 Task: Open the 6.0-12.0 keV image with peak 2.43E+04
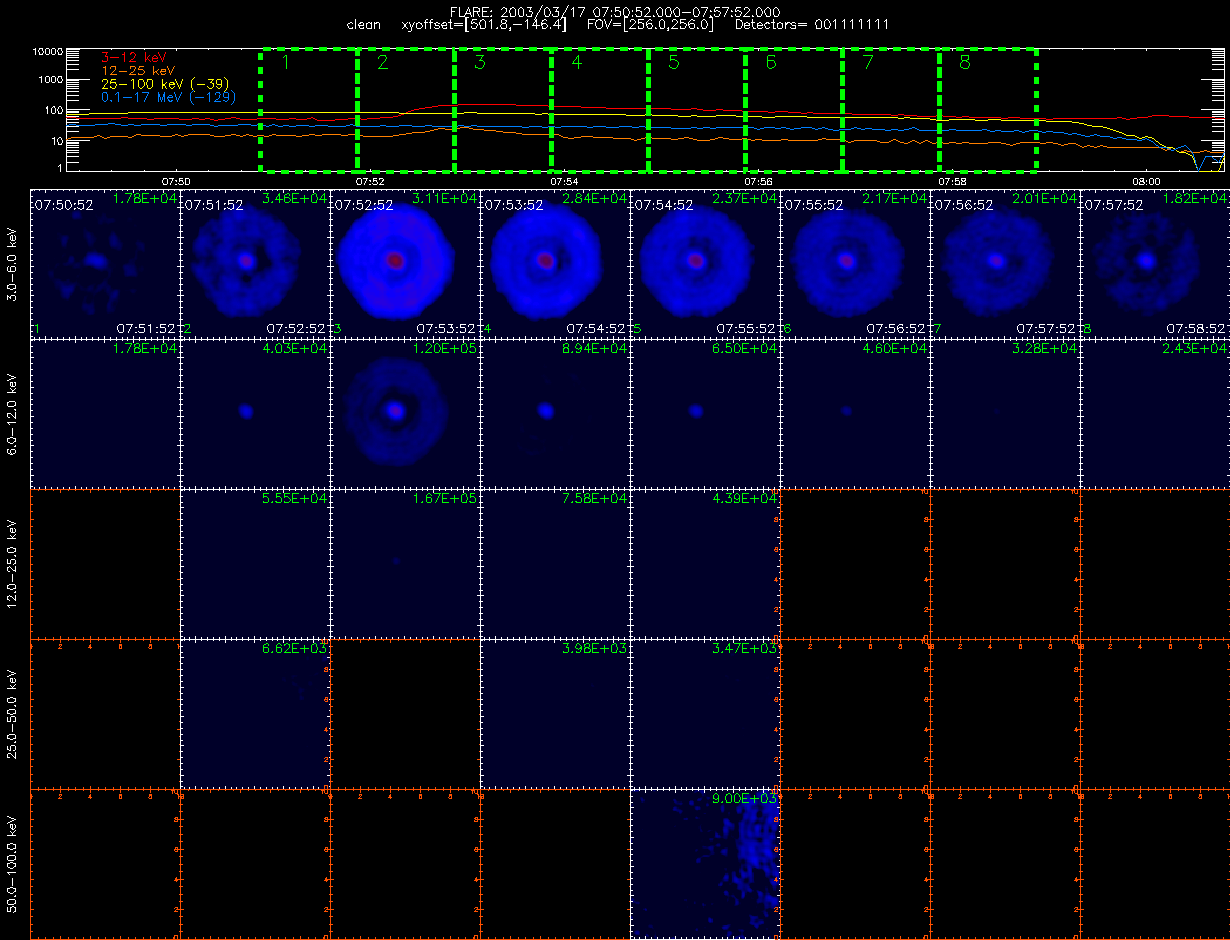(1155, 413)
